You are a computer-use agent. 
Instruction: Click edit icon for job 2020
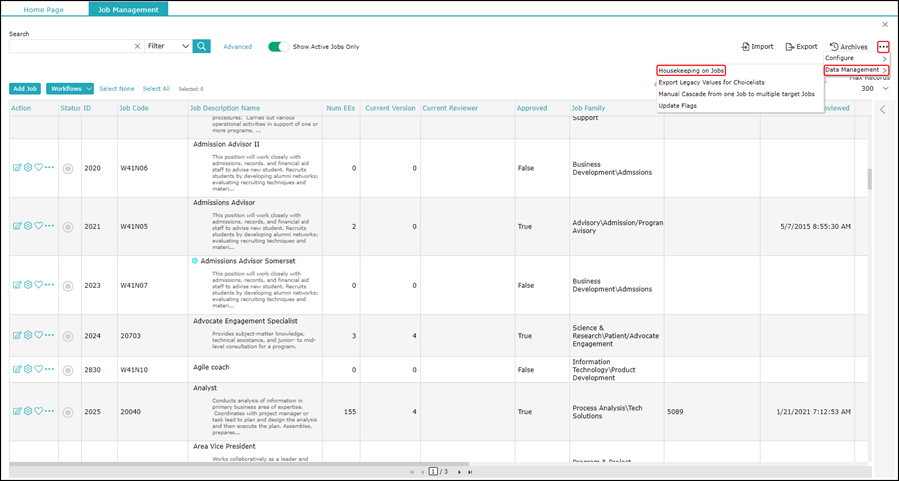(17, 168)
